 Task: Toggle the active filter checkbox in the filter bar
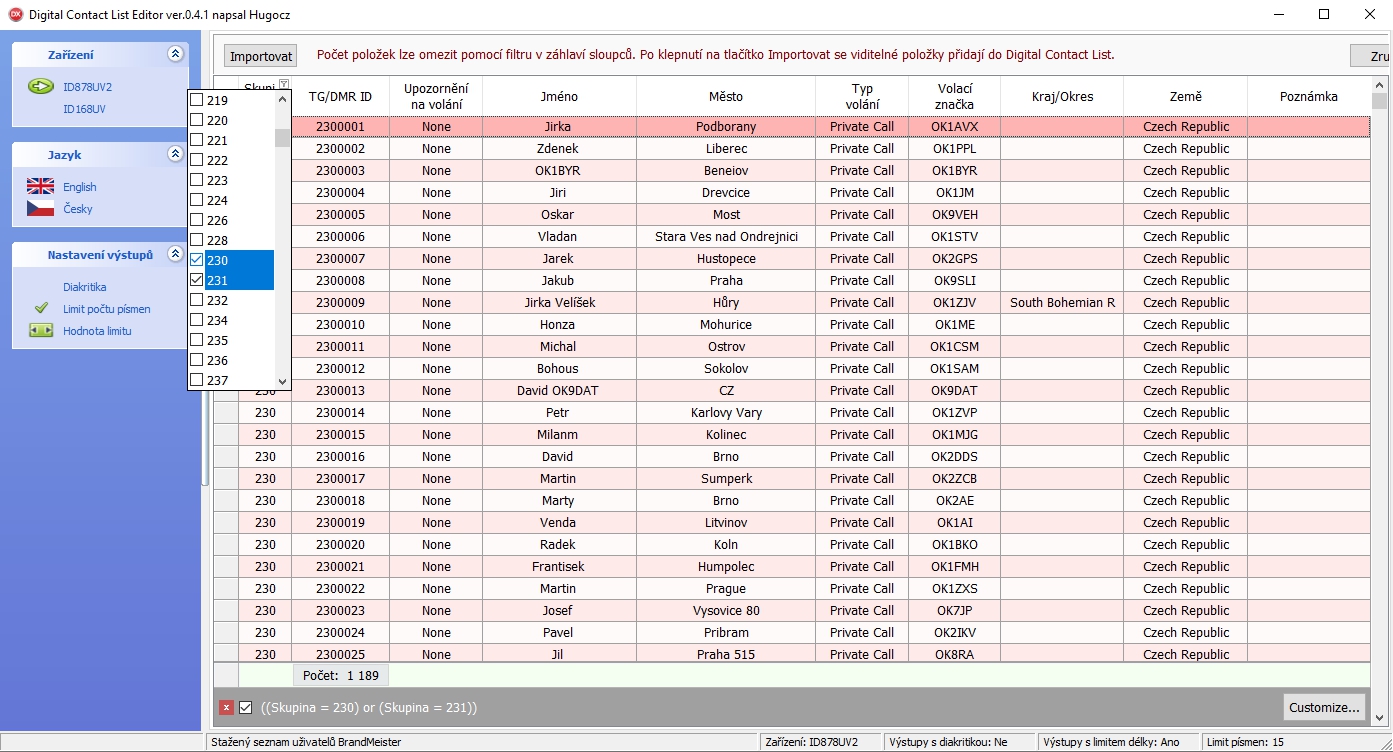pyautogui.click(x=246, y=707)
